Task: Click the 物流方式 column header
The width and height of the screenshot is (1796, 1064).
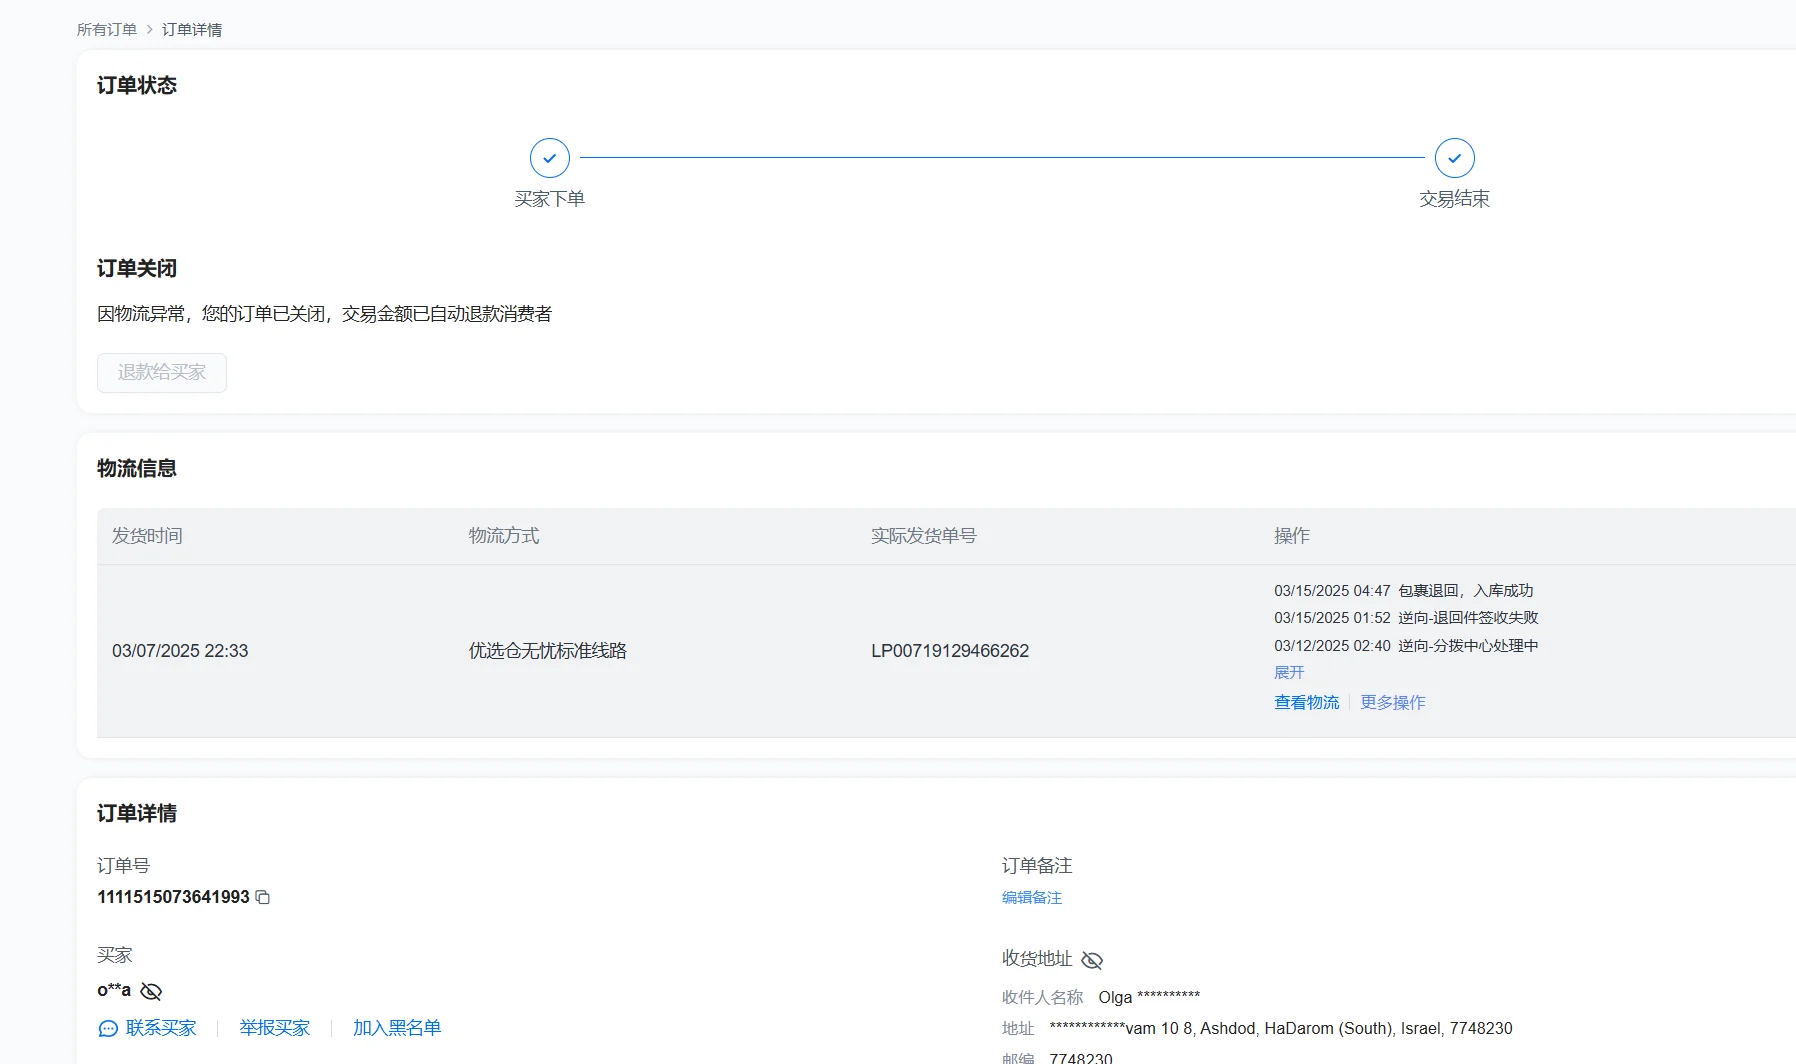Action: click(504, 536)
